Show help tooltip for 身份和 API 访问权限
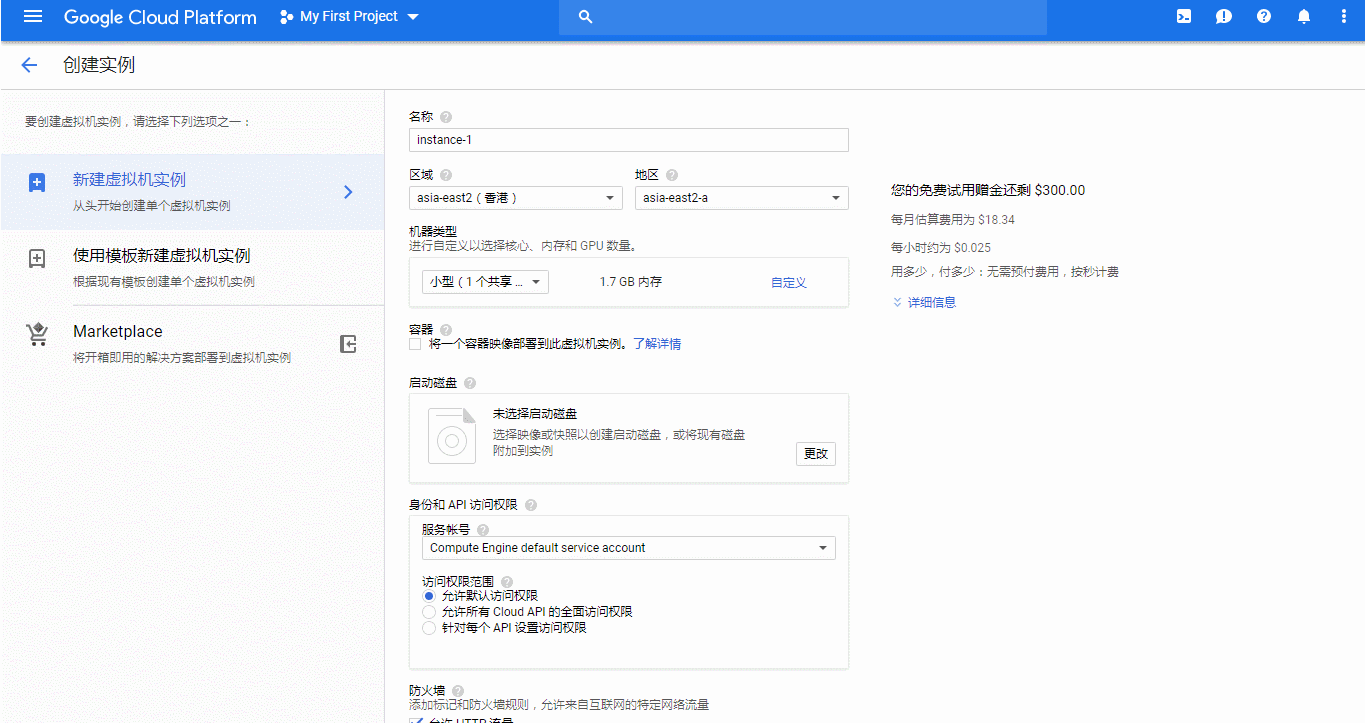 point(531,505)
